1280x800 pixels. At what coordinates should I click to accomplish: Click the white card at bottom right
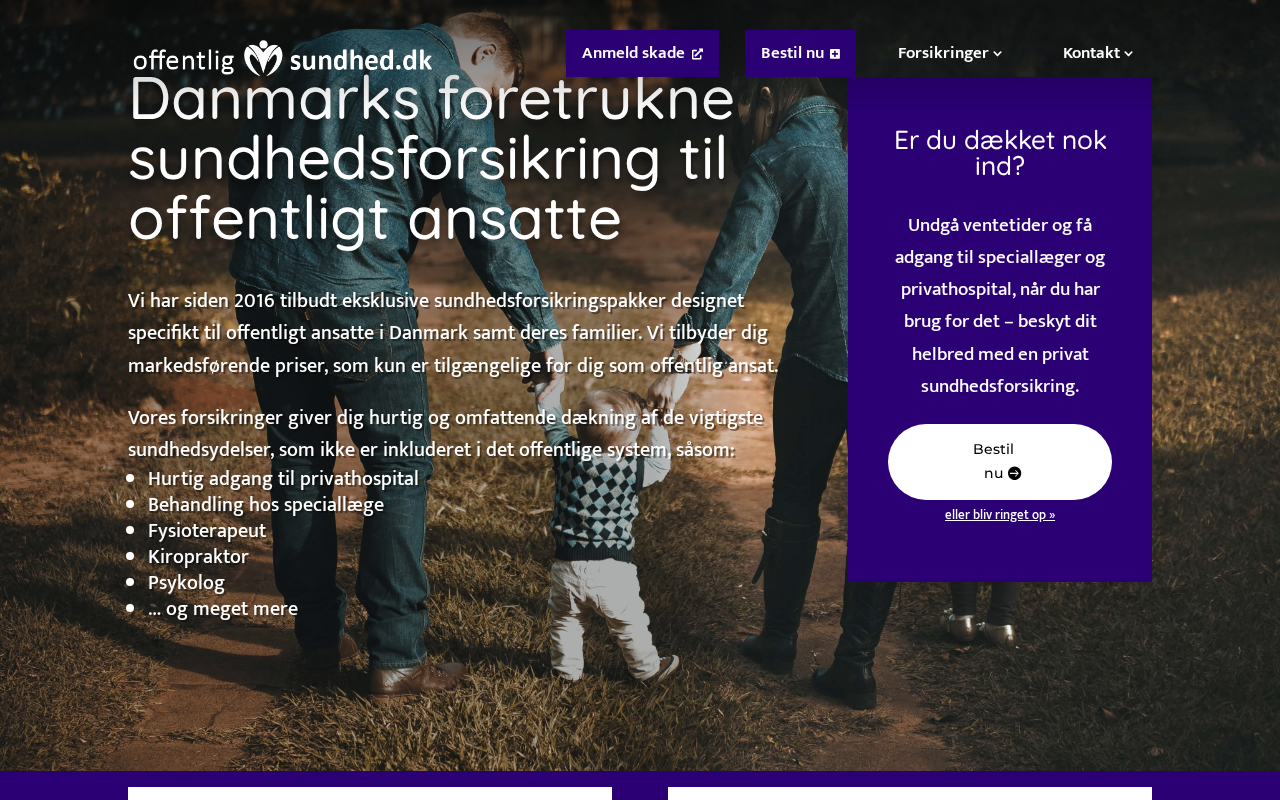click(x=910, y=794)
